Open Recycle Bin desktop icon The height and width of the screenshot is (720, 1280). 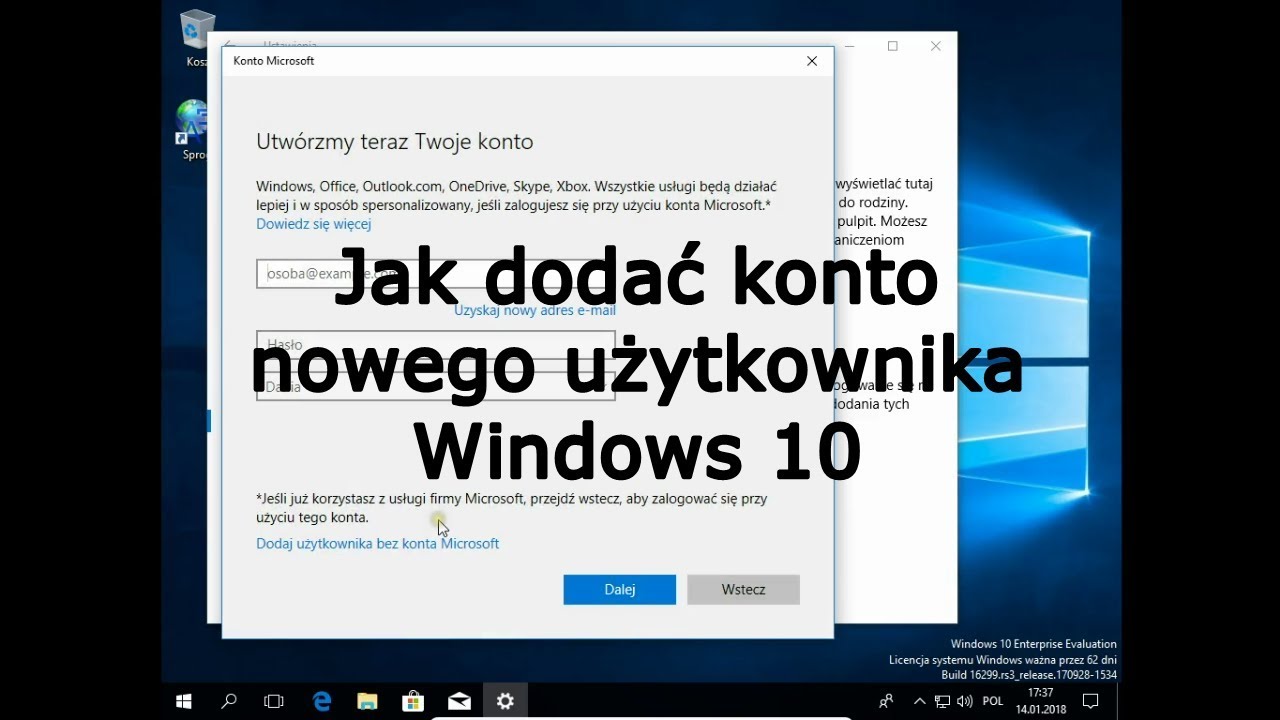click(197, 38)
